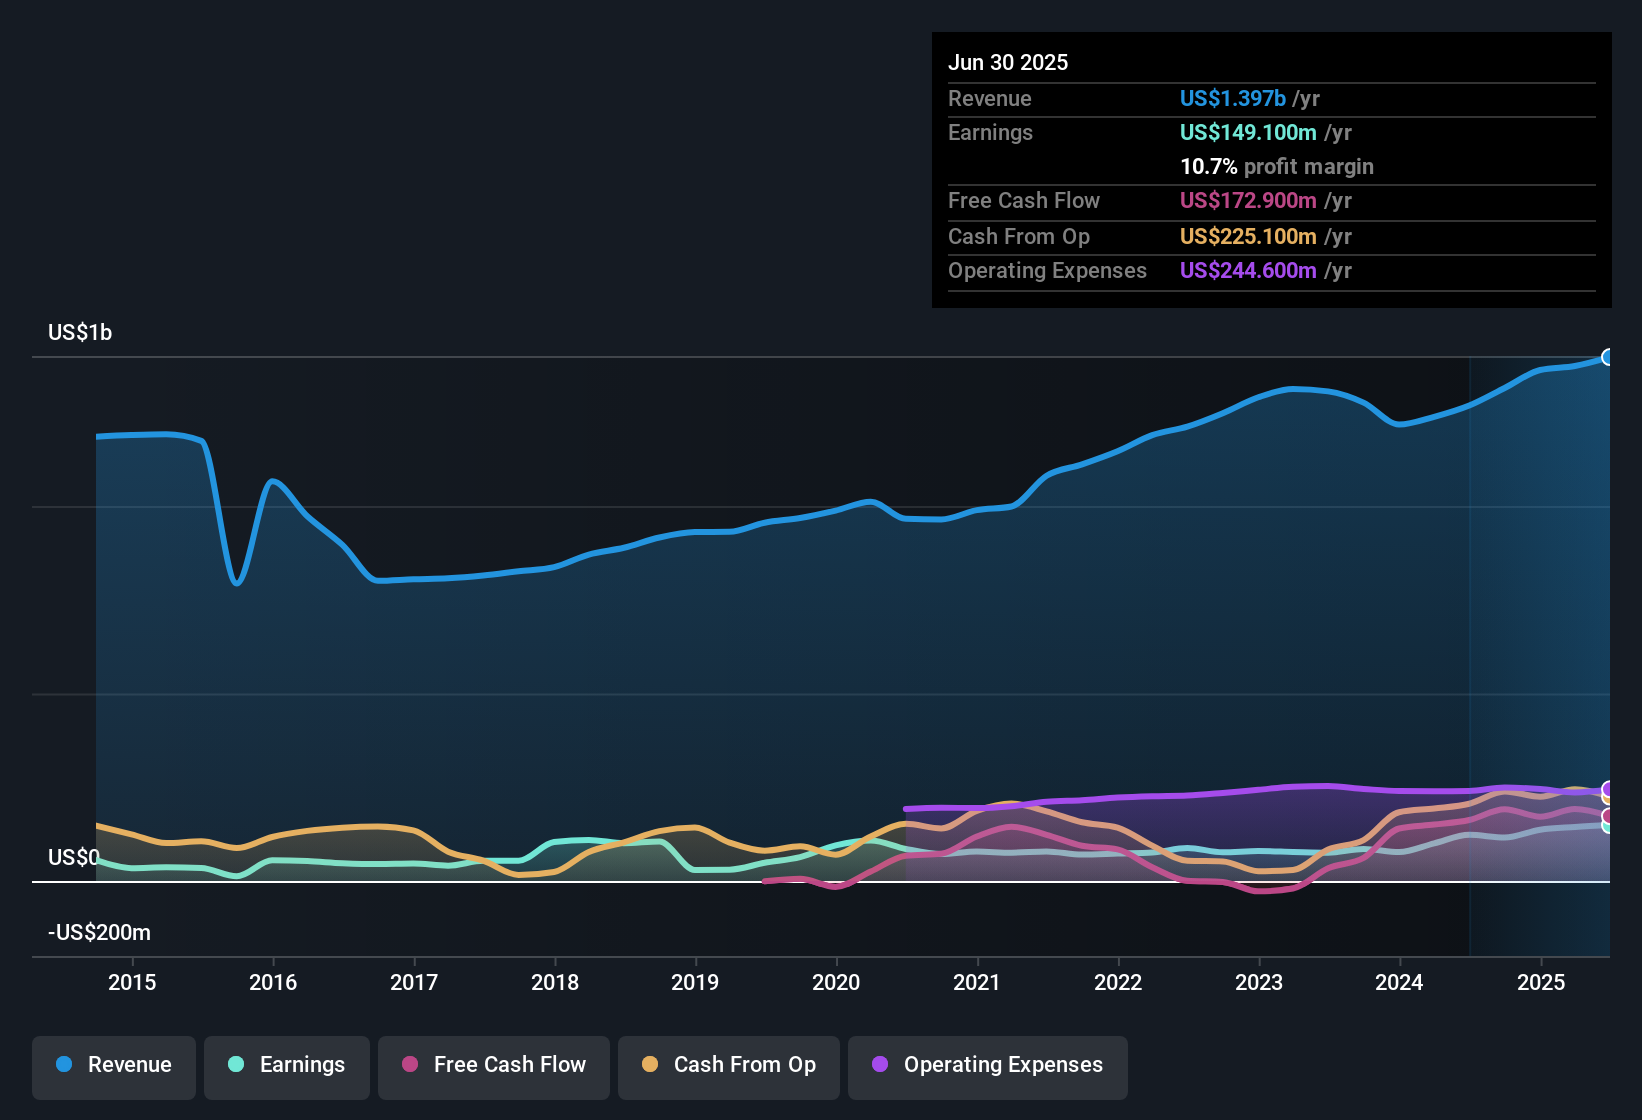The width and height of the screenshot is (1642, 1120).
Task: Click the 2020 label on the x-axis
Action: (x=836, y=983)
